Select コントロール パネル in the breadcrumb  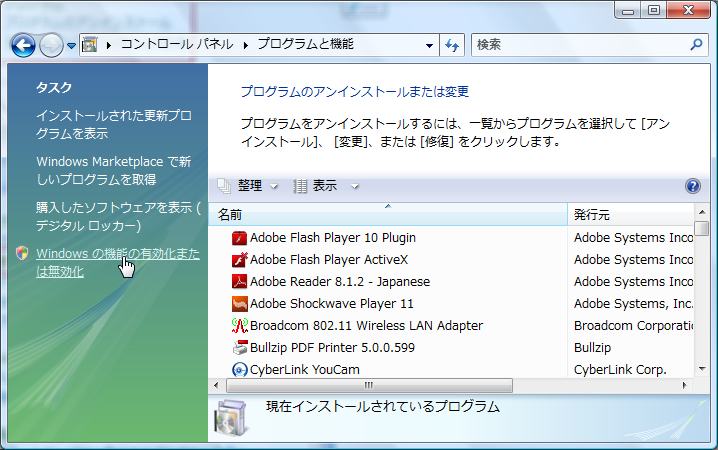tap(177, 44)
